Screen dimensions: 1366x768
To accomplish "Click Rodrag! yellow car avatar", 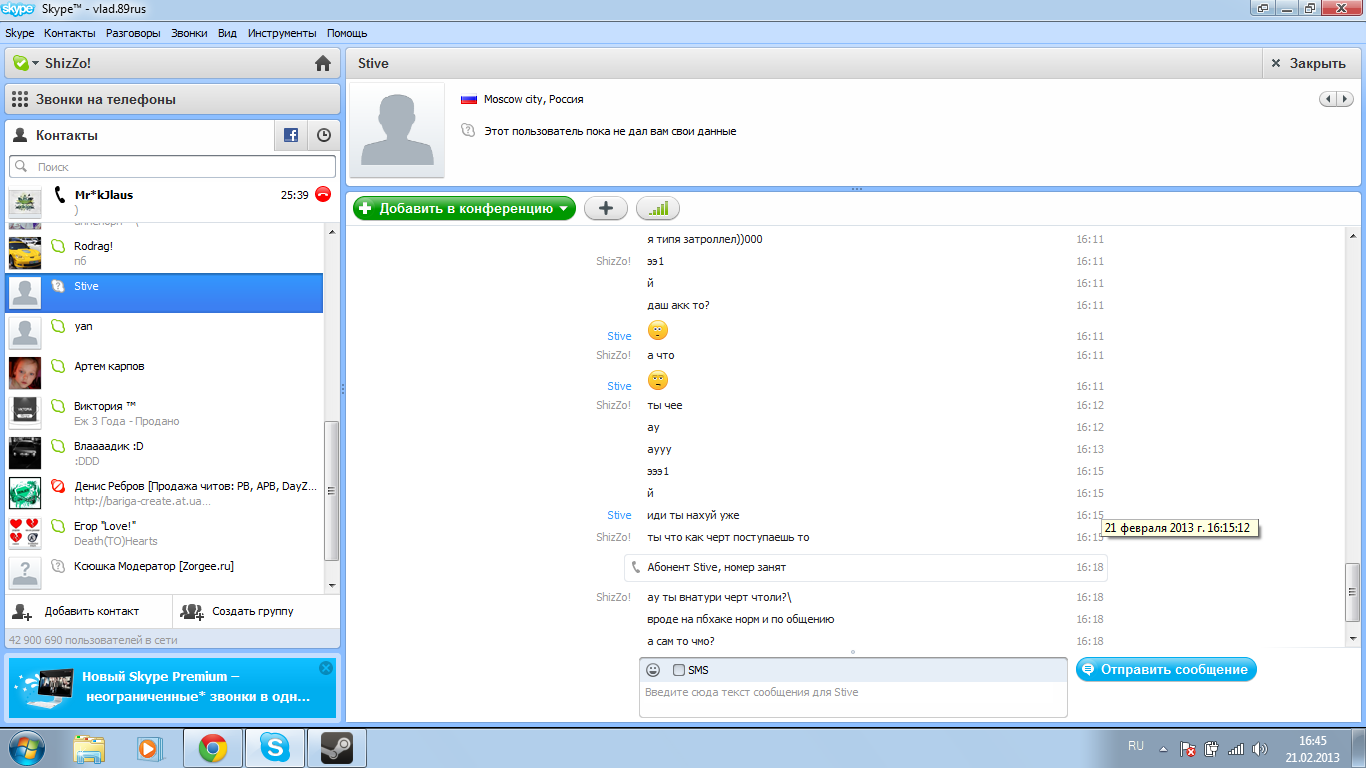I will 25,253.
